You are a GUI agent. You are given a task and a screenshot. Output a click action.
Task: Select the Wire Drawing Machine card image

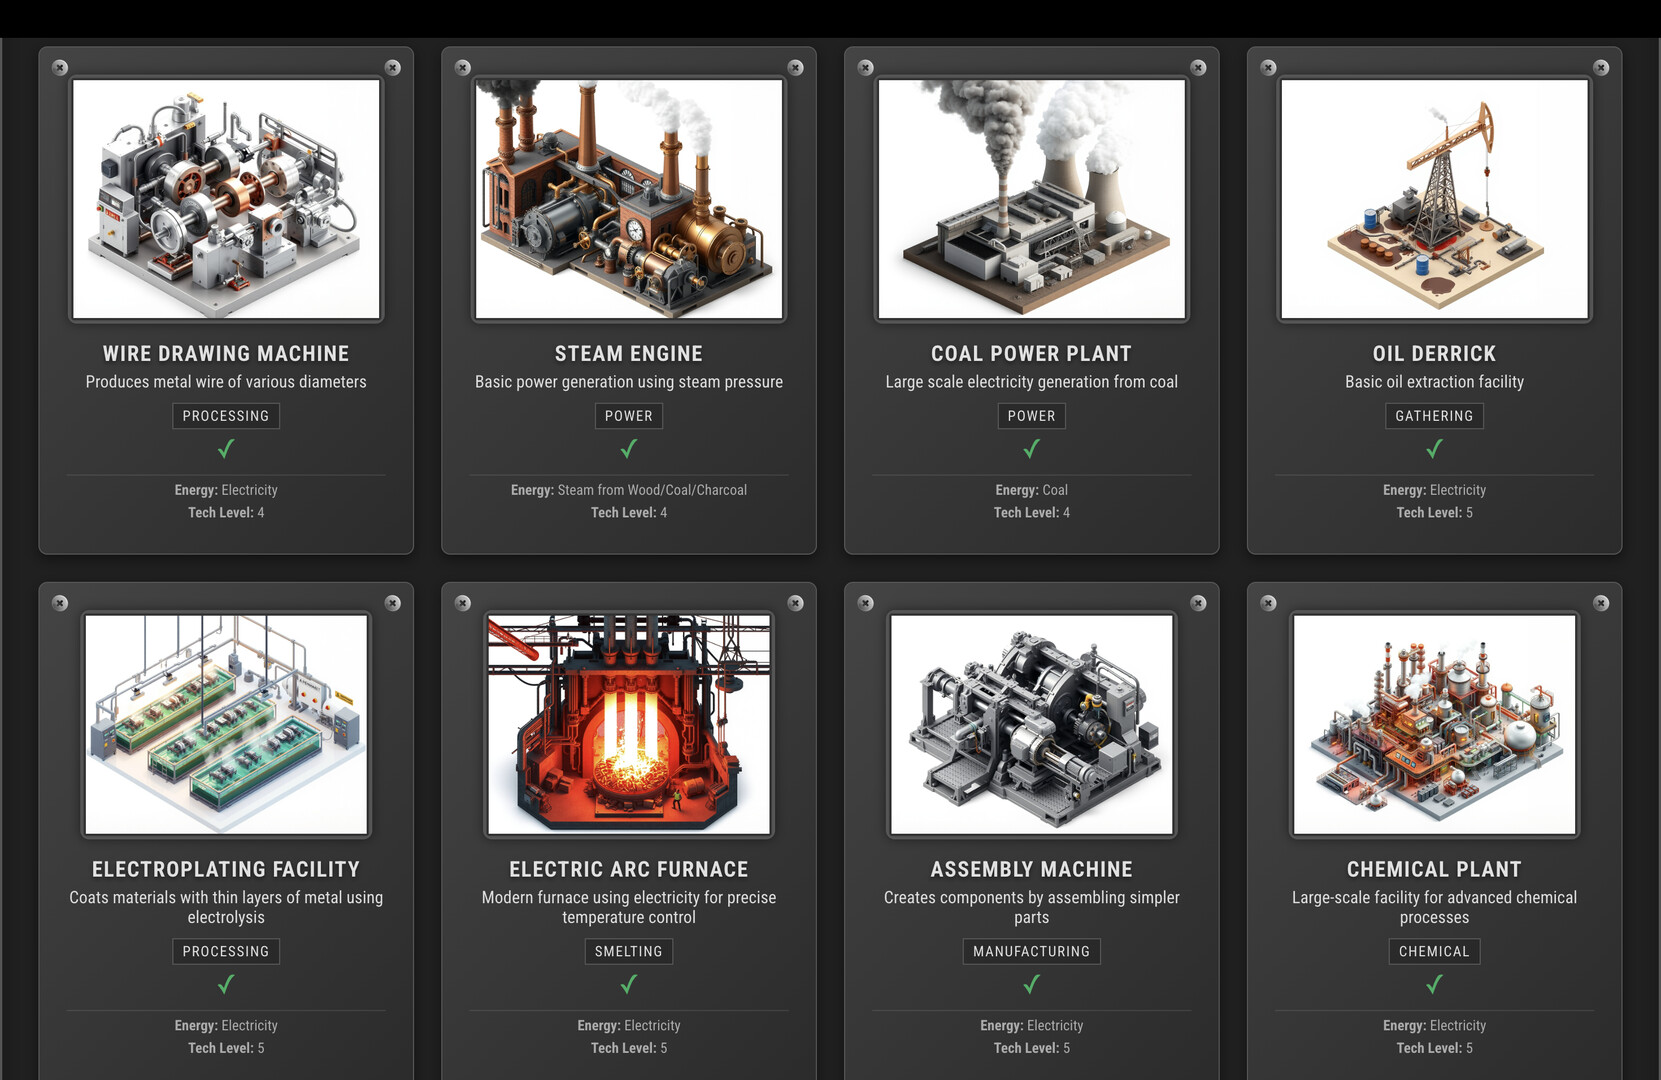tap(225, 198)
